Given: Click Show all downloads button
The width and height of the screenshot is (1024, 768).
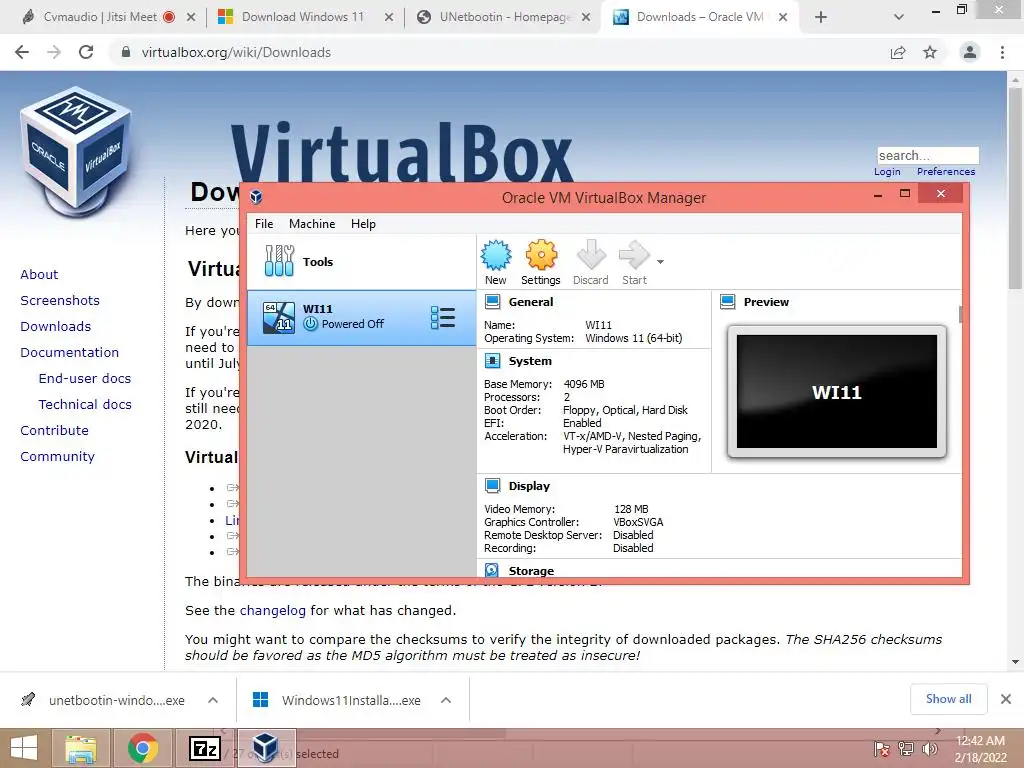Looking at the screenshot, I should 948,699.
